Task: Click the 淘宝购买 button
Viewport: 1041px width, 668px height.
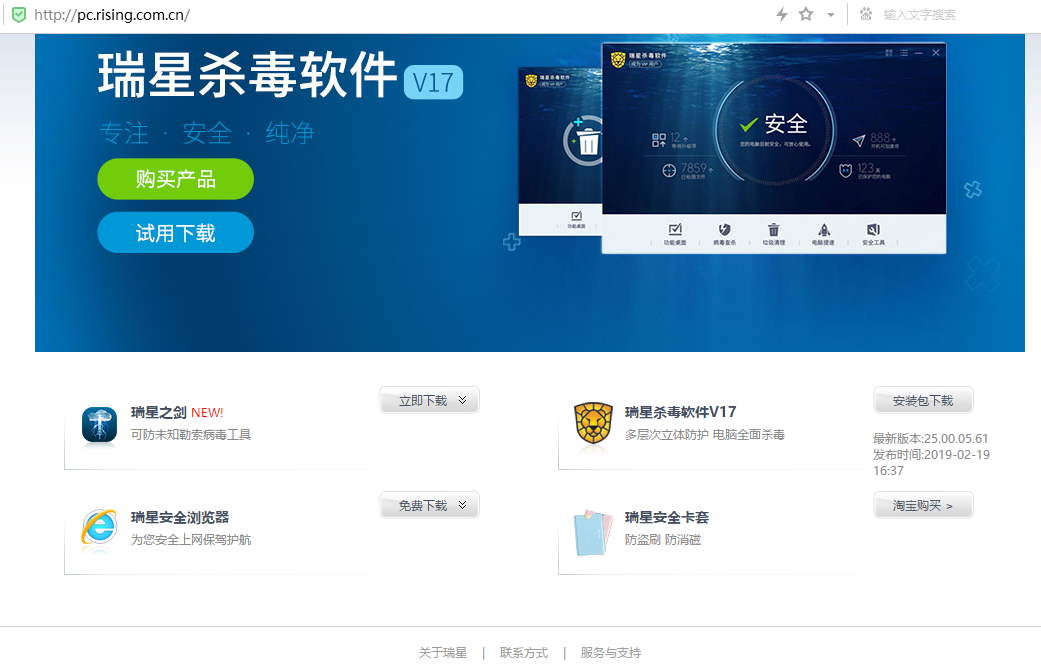Action: pyautogui.click(x=923, y=505)
